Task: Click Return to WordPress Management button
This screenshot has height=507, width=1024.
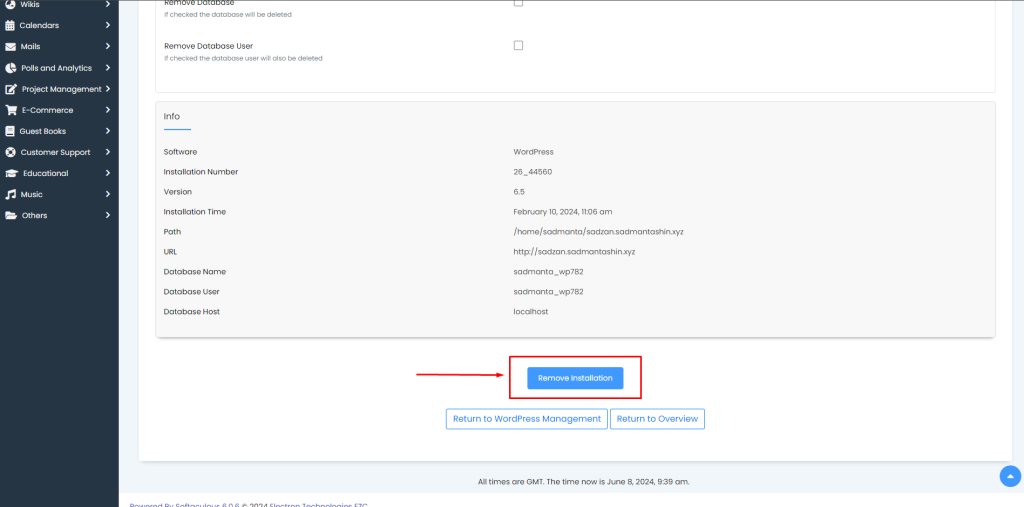Action: click(526, 419)
